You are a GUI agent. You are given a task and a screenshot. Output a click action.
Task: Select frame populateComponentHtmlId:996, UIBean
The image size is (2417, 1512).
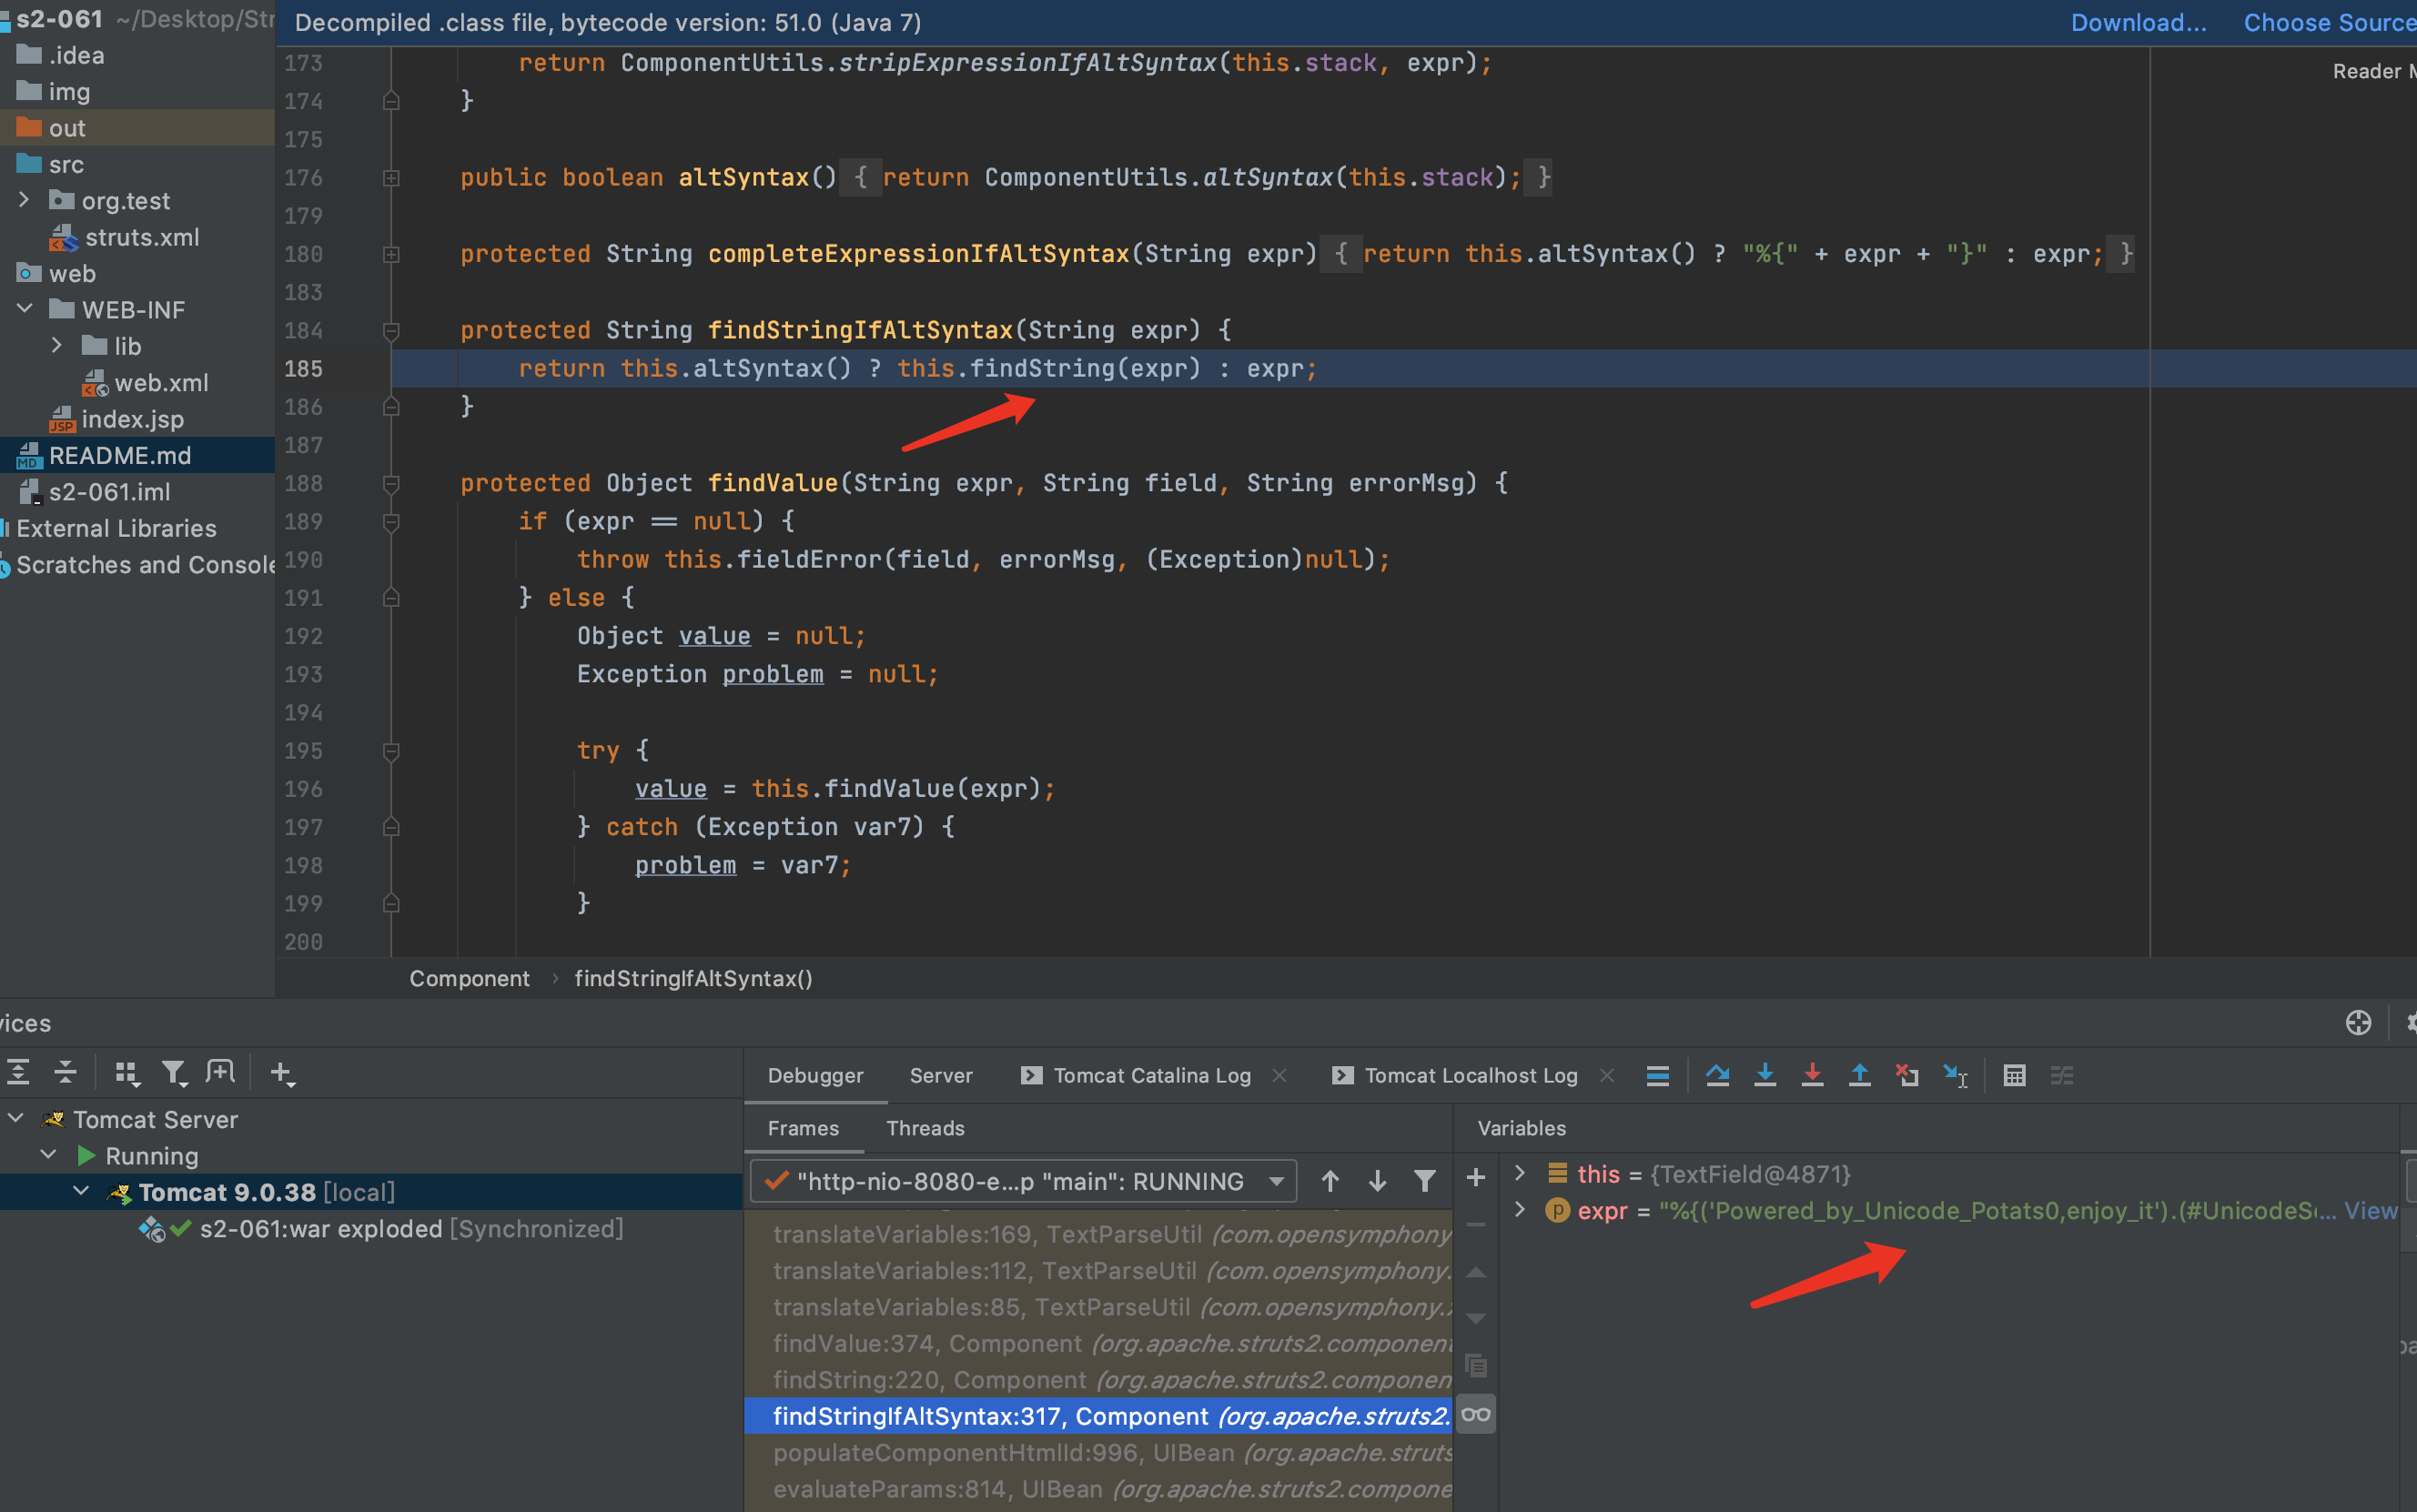click(x=1098, y=1452)
